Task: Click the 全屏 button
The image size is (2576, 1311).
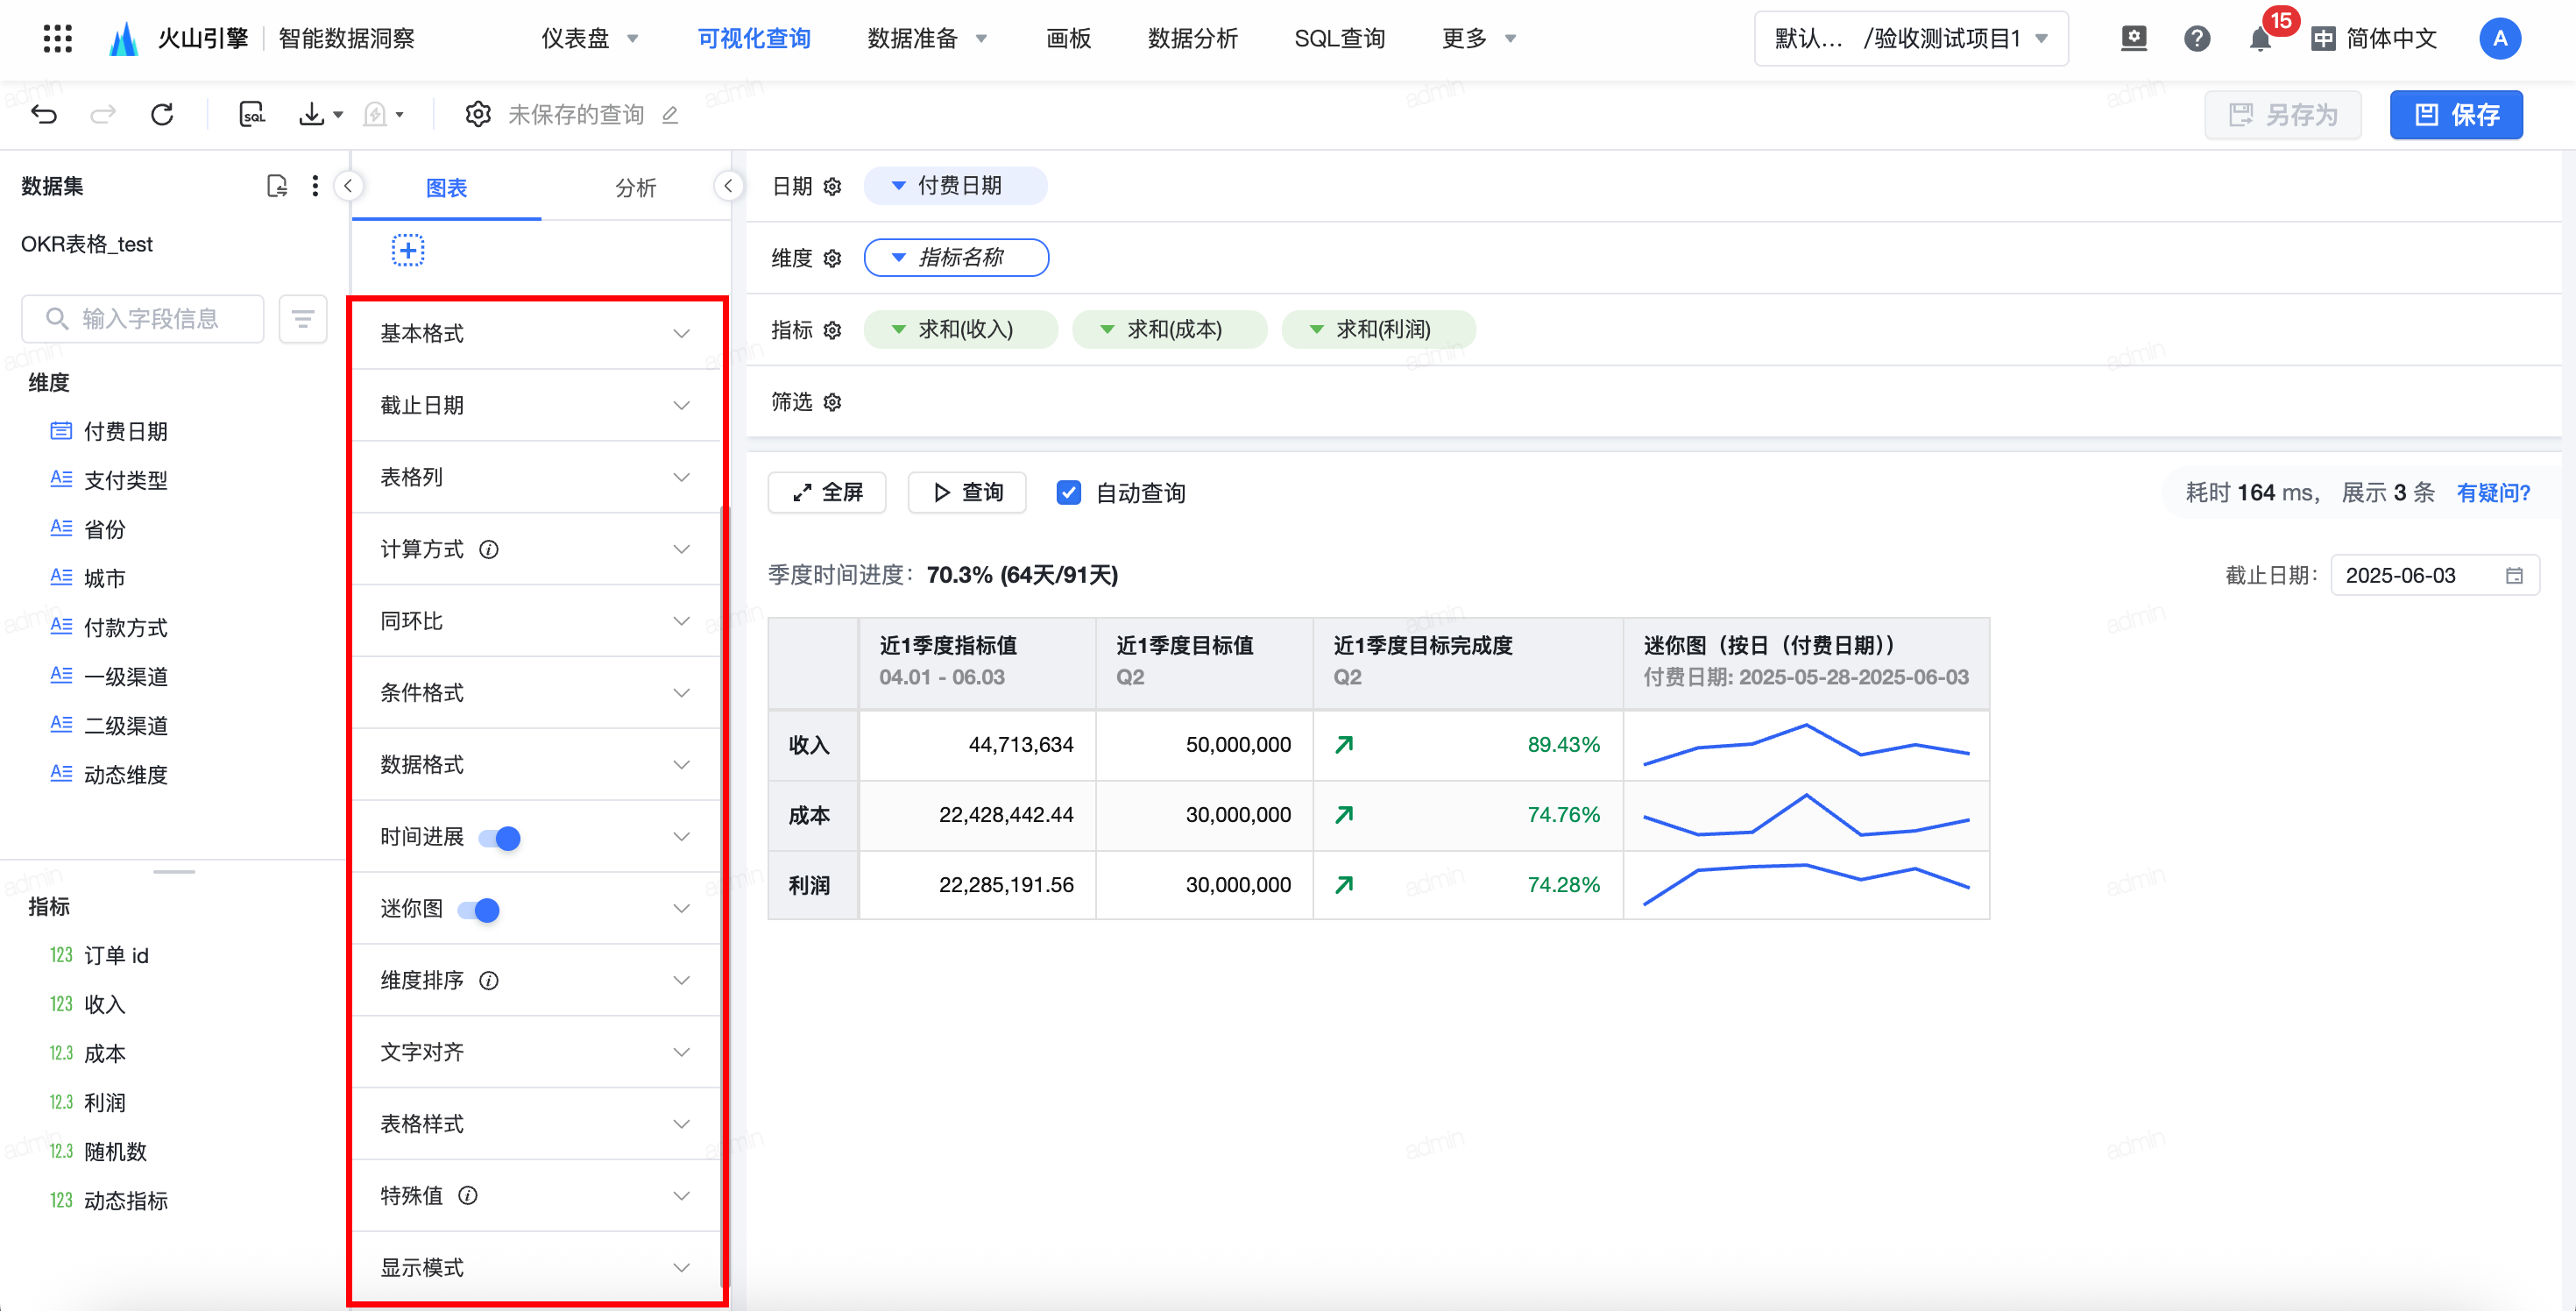Action: pyautogui.click(x=827, y=492)
